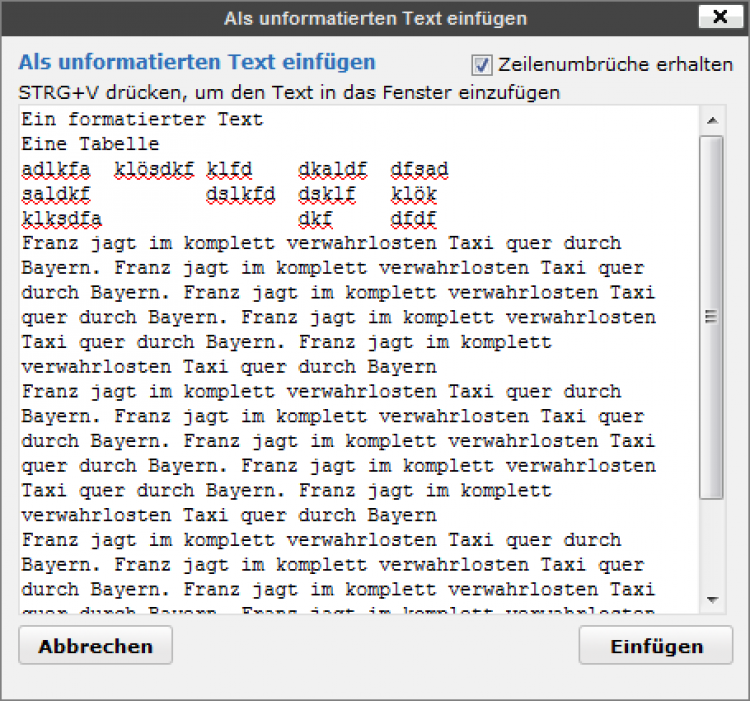Click the scrollbar down arrow
750x701 pixels.
711,599
